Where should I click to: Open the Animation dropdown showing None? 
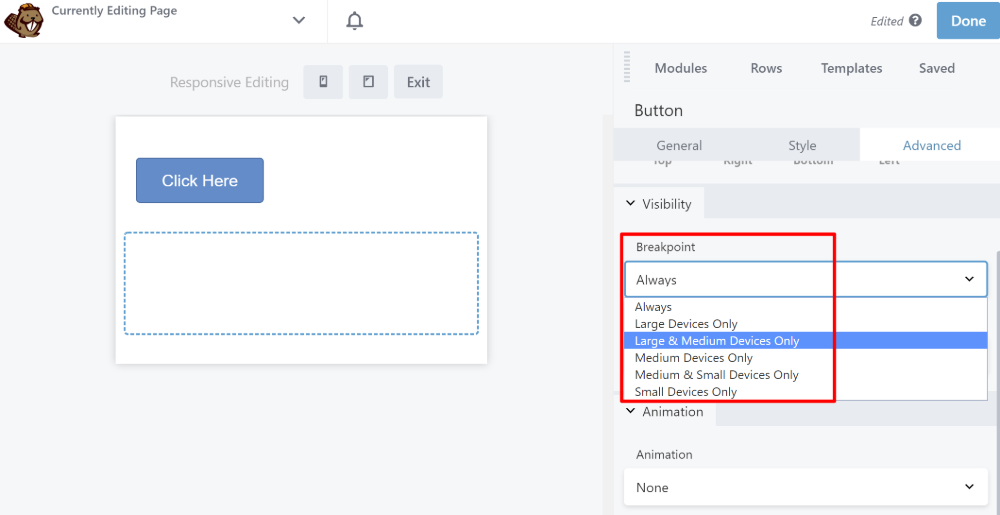click(806, 487)
